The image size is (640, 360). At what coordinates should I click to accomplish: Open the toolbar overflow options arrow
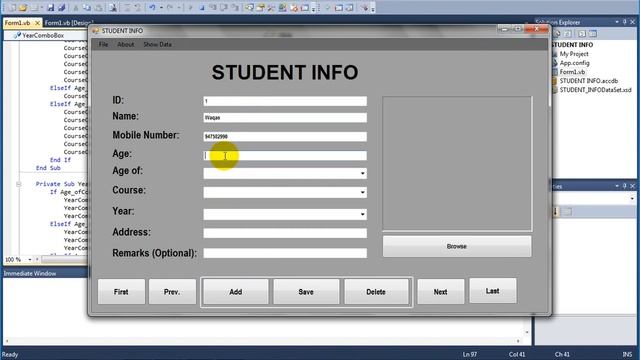[313, 9]
